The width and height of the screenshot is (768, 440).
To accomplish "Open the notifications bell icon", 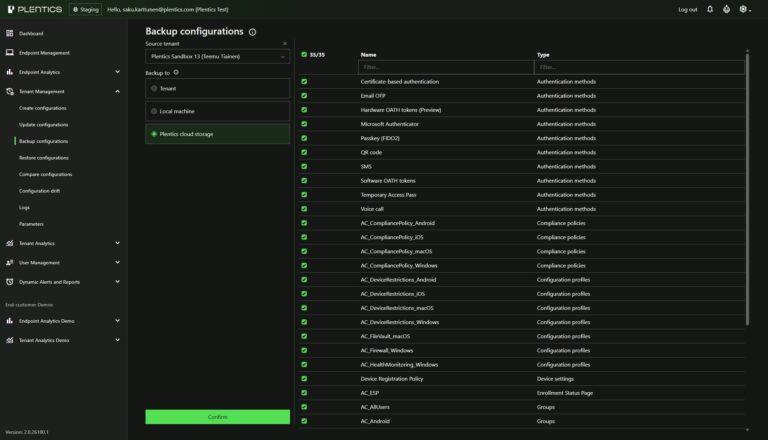I will tap(710, 9).
